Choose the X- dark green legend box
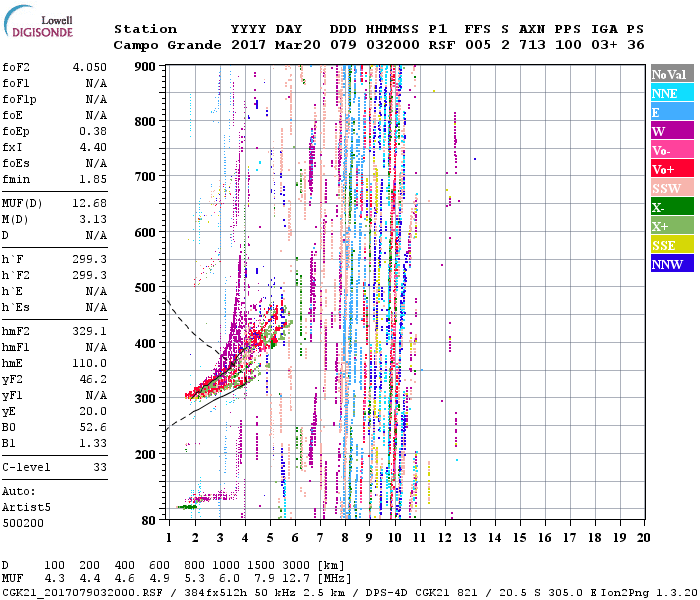 [672, 207]
